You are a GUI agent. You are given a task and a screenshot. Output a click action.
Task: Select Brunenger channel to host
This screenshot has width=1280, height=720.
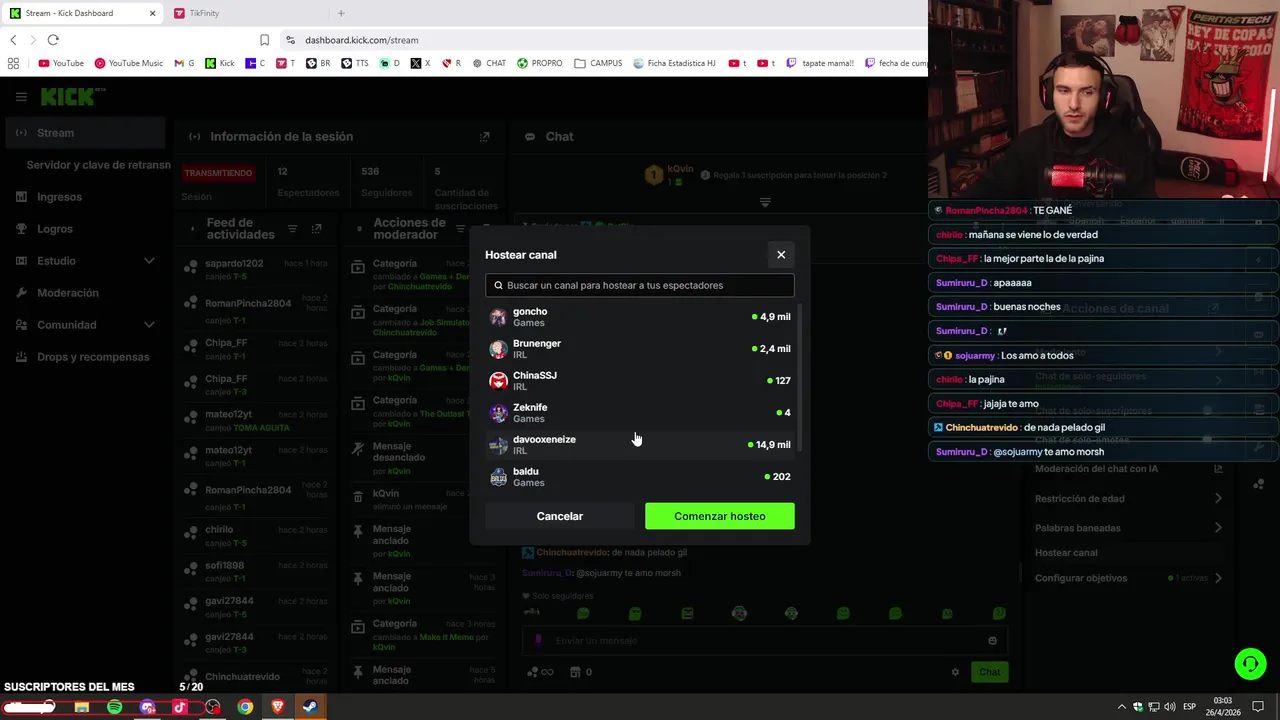[x=640, y=349]
